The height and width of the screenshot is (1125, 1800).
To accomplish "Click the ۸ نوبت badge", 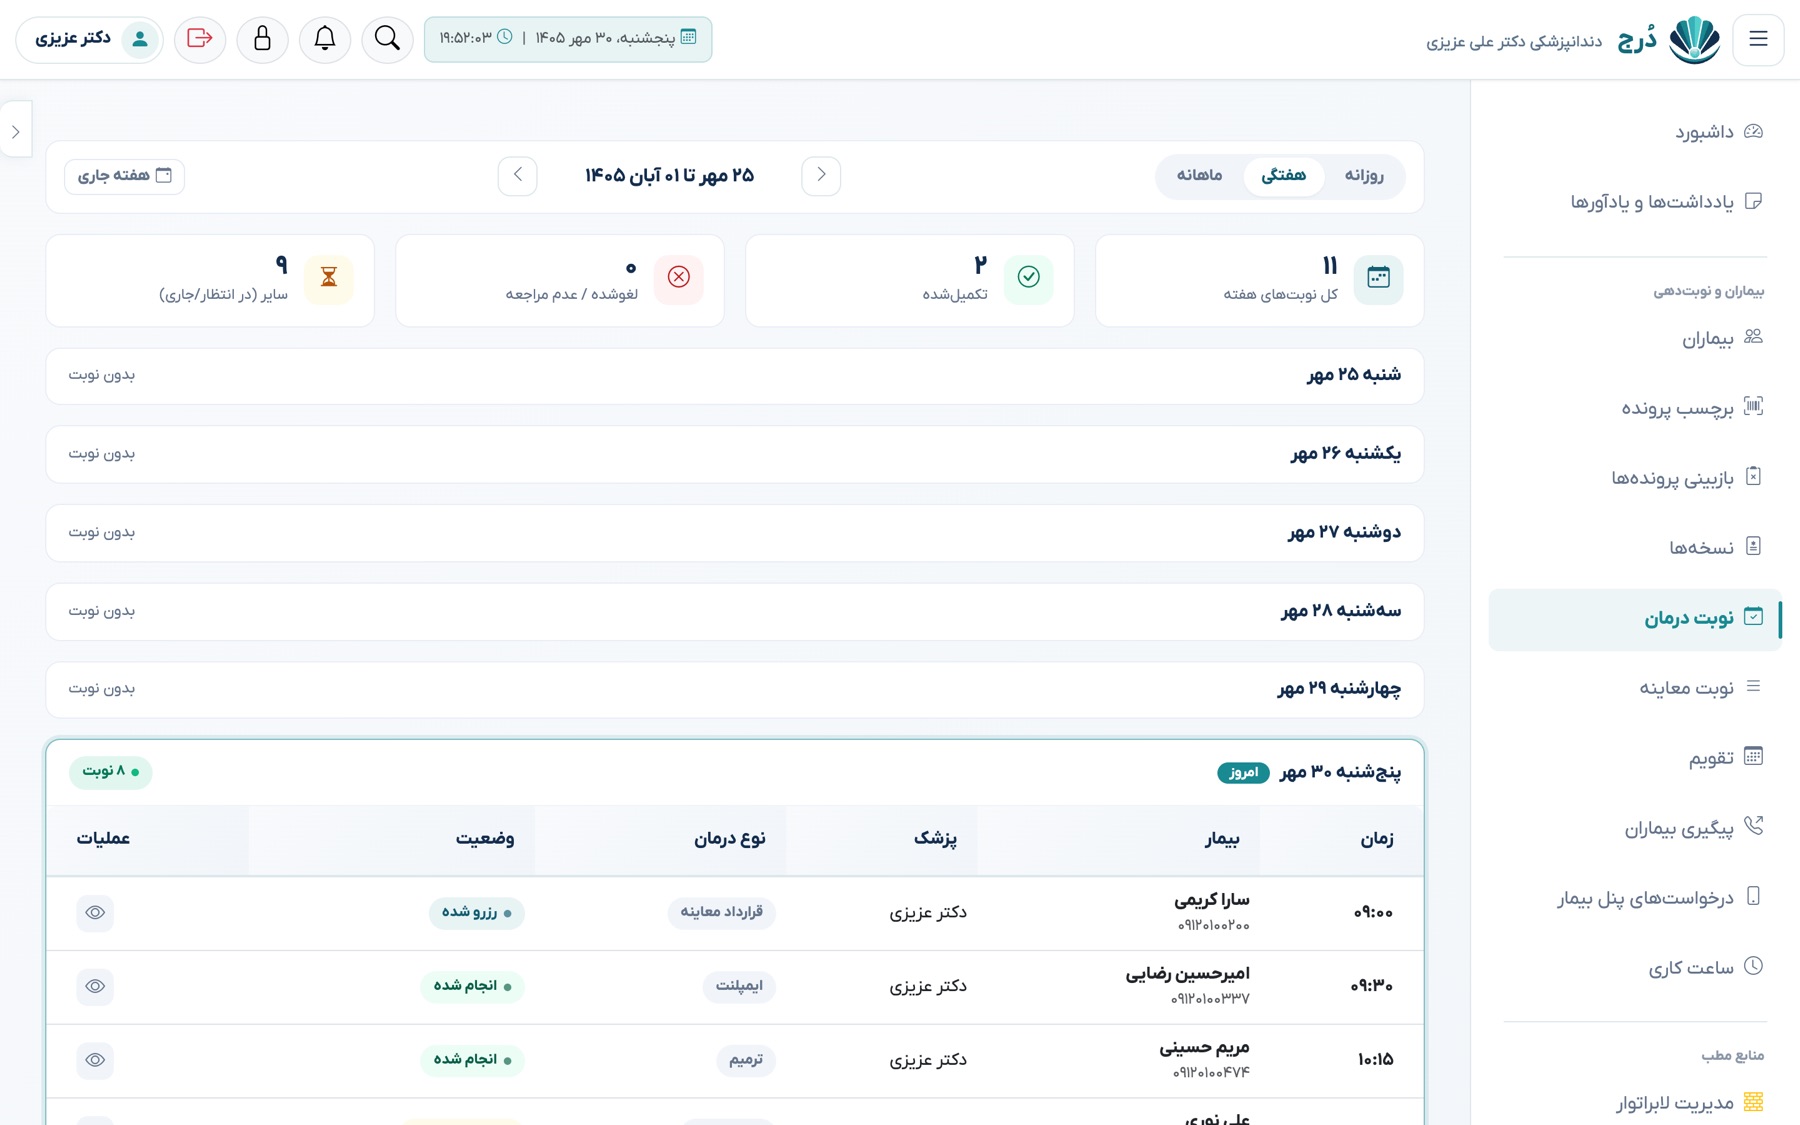I will pos(111,772).
